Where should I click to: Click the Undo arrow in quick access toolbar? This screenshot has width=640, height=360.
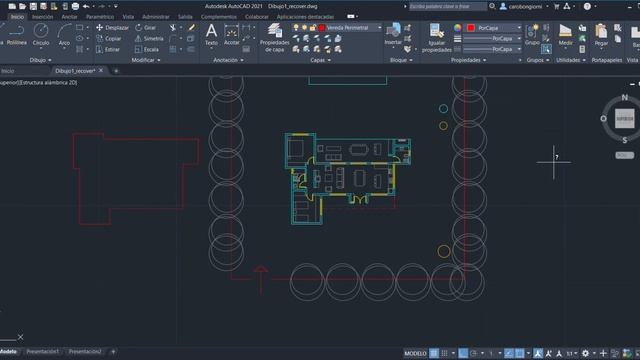(86, 7)
